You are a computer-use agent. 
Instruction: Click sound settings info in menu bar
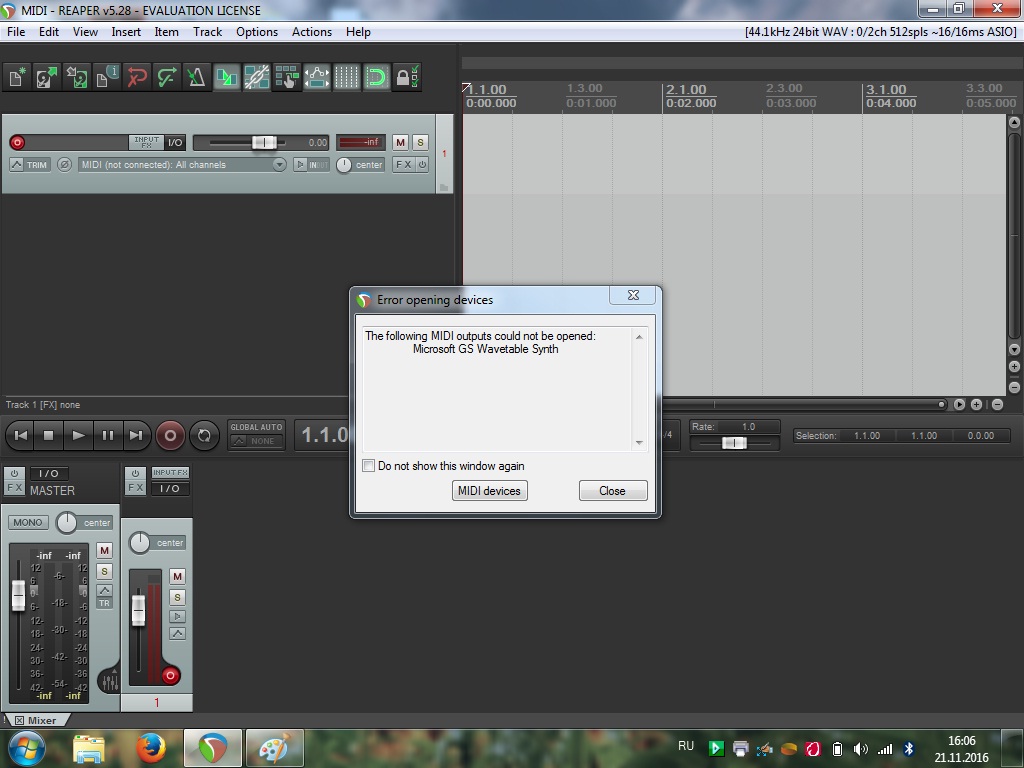click(880, 32)
